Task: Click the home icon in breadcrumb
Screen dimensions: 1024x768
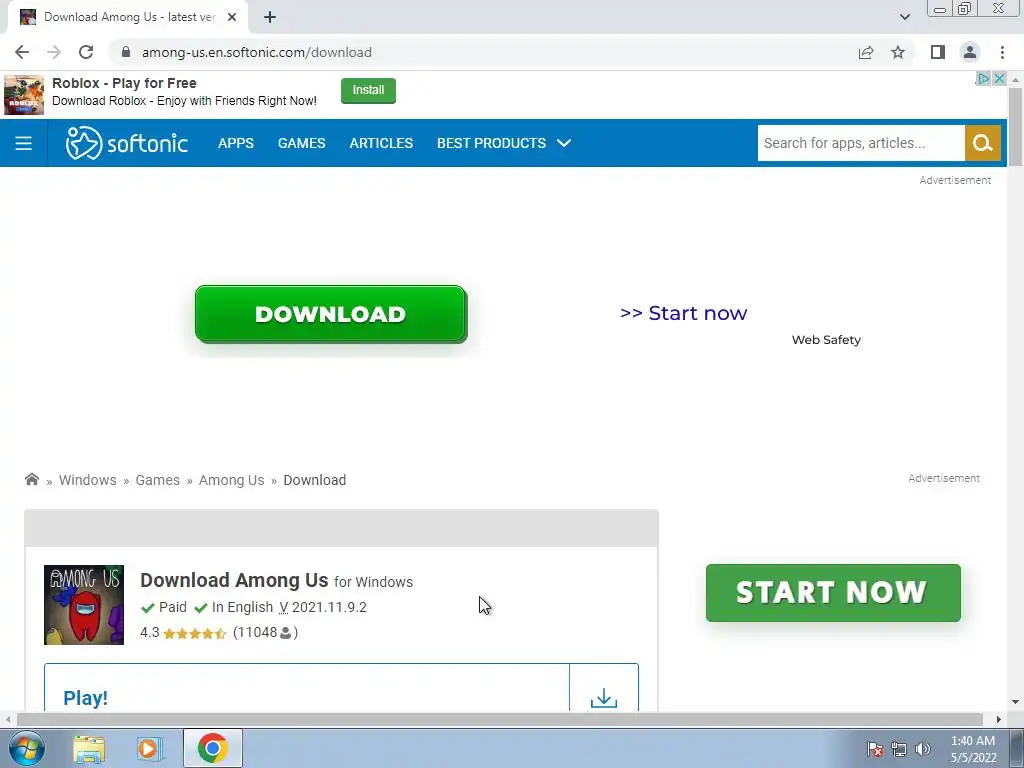Action: tap(31, 479)
